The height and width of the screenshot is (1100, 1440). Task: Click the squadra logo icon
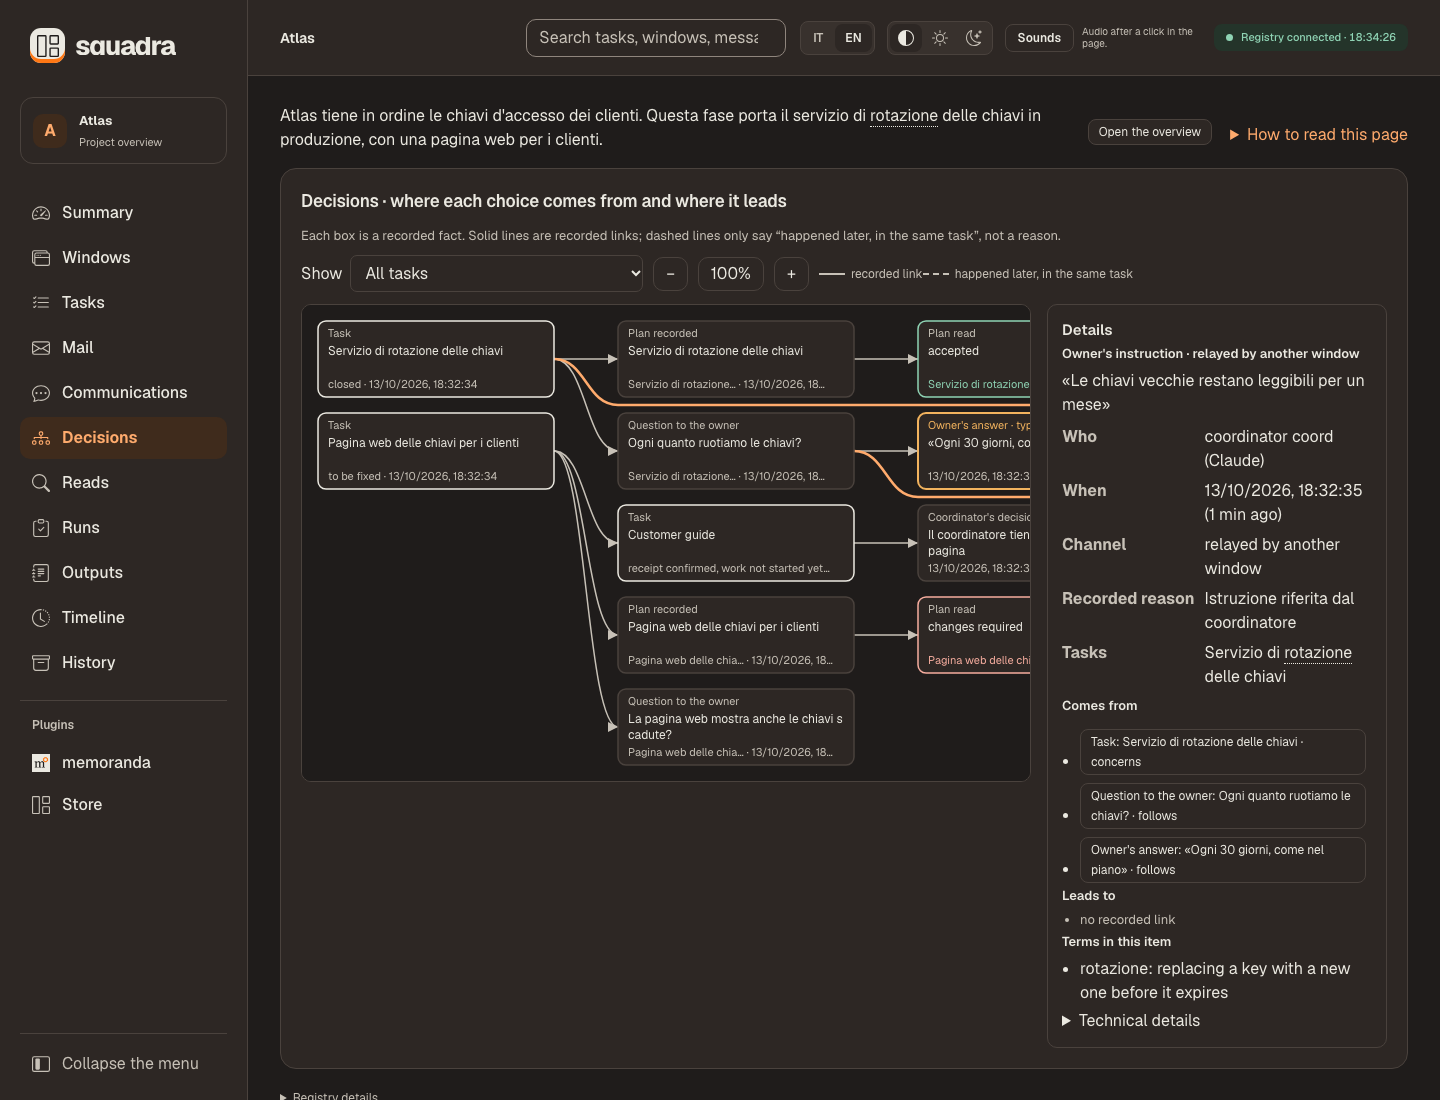point(47,45)
